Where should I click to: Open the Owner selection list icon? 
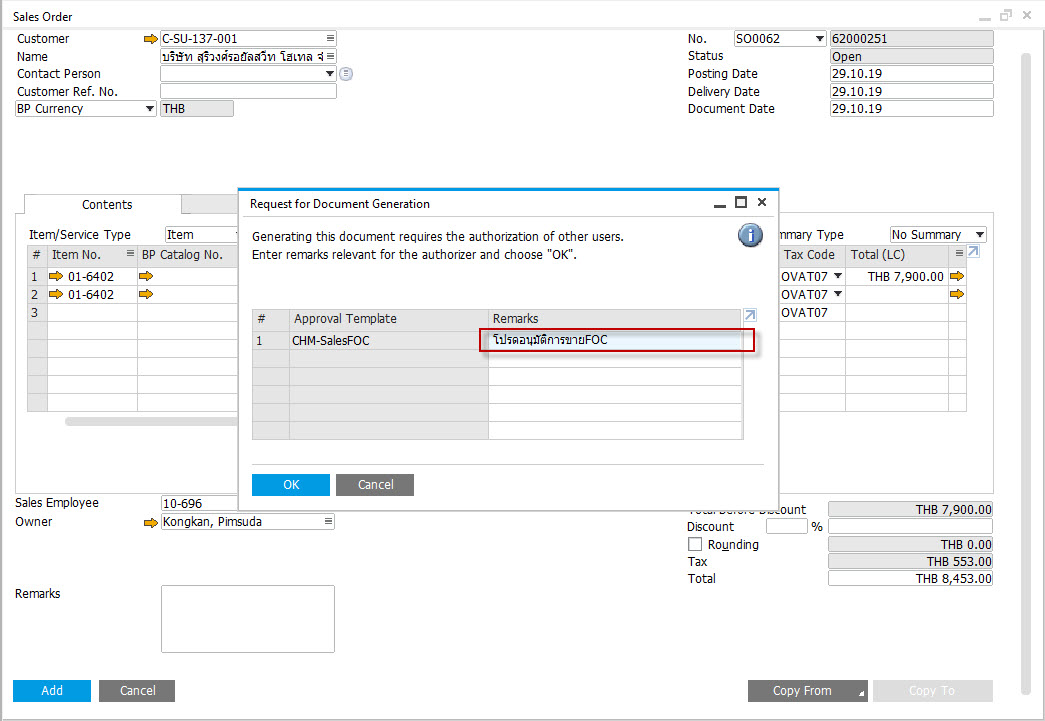329,521
